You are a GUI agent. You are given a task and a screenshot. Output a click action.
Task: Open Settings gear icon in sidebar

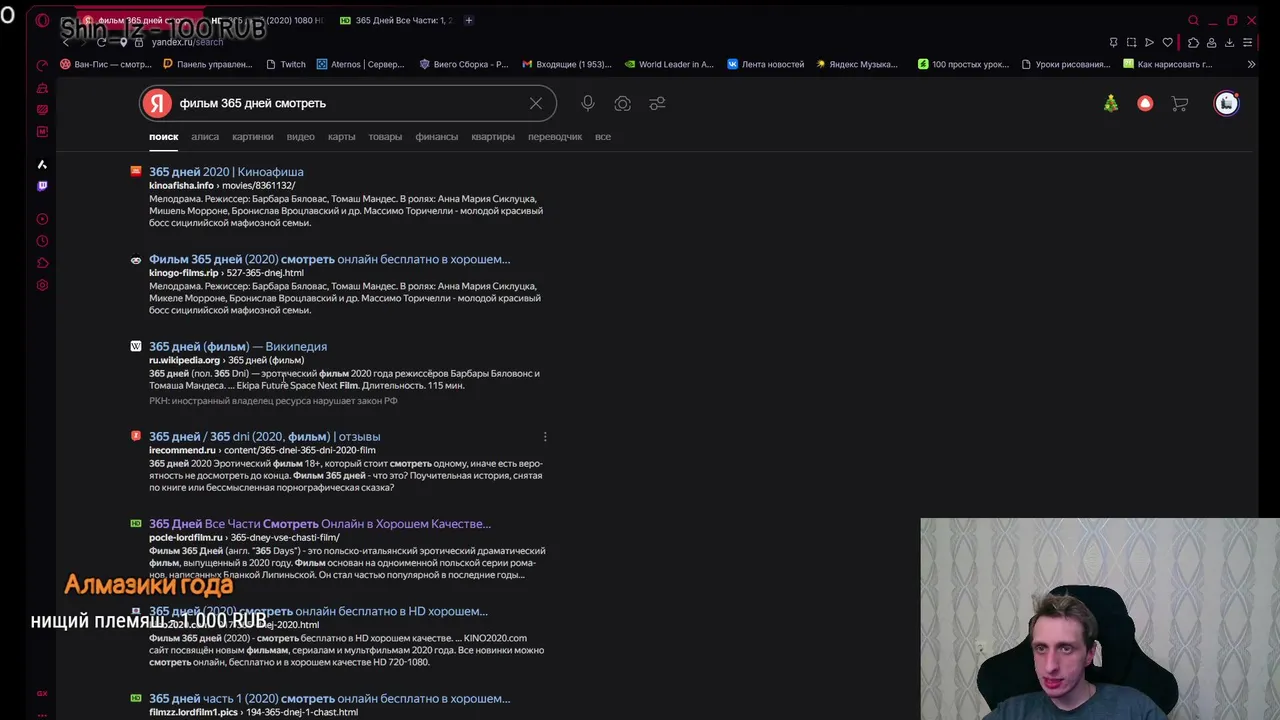42,285
